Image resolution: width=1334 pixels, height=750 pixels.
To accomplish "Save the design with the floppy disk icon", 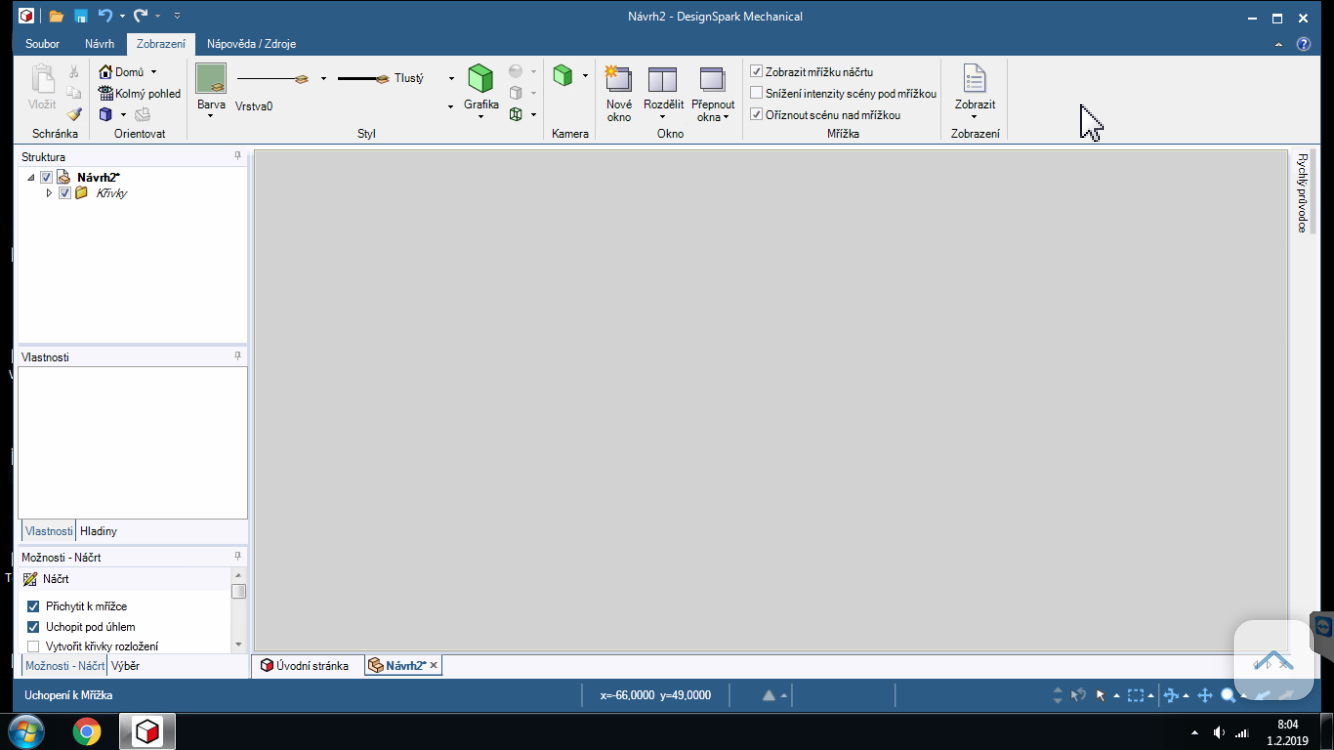I will pyautogui.click(x=81, y=16).
